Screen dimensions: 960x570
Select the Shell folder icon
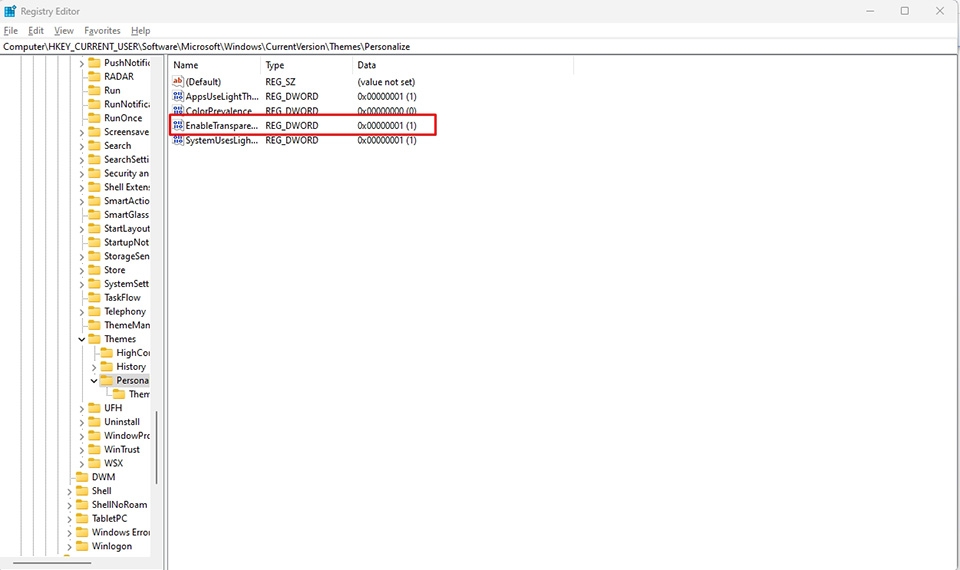coord(82,491)
